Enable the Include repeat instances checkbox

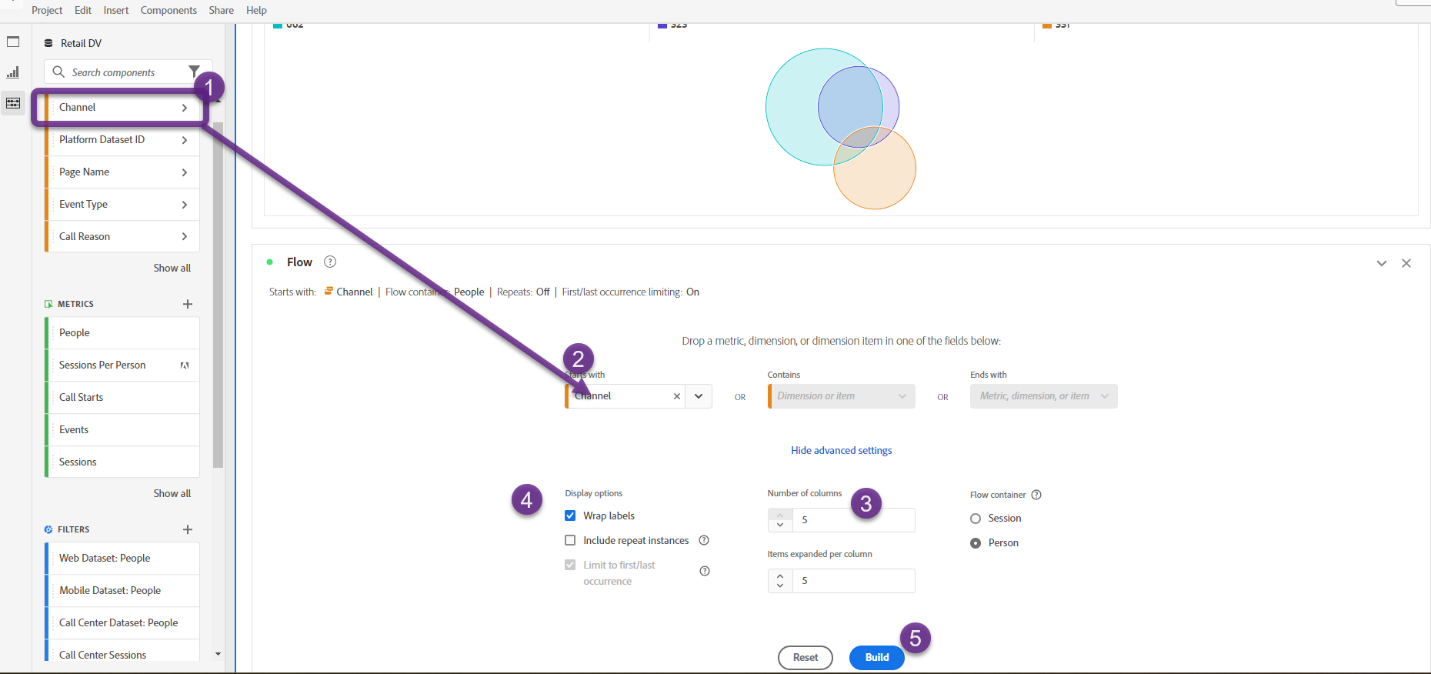tap(571, 540)
